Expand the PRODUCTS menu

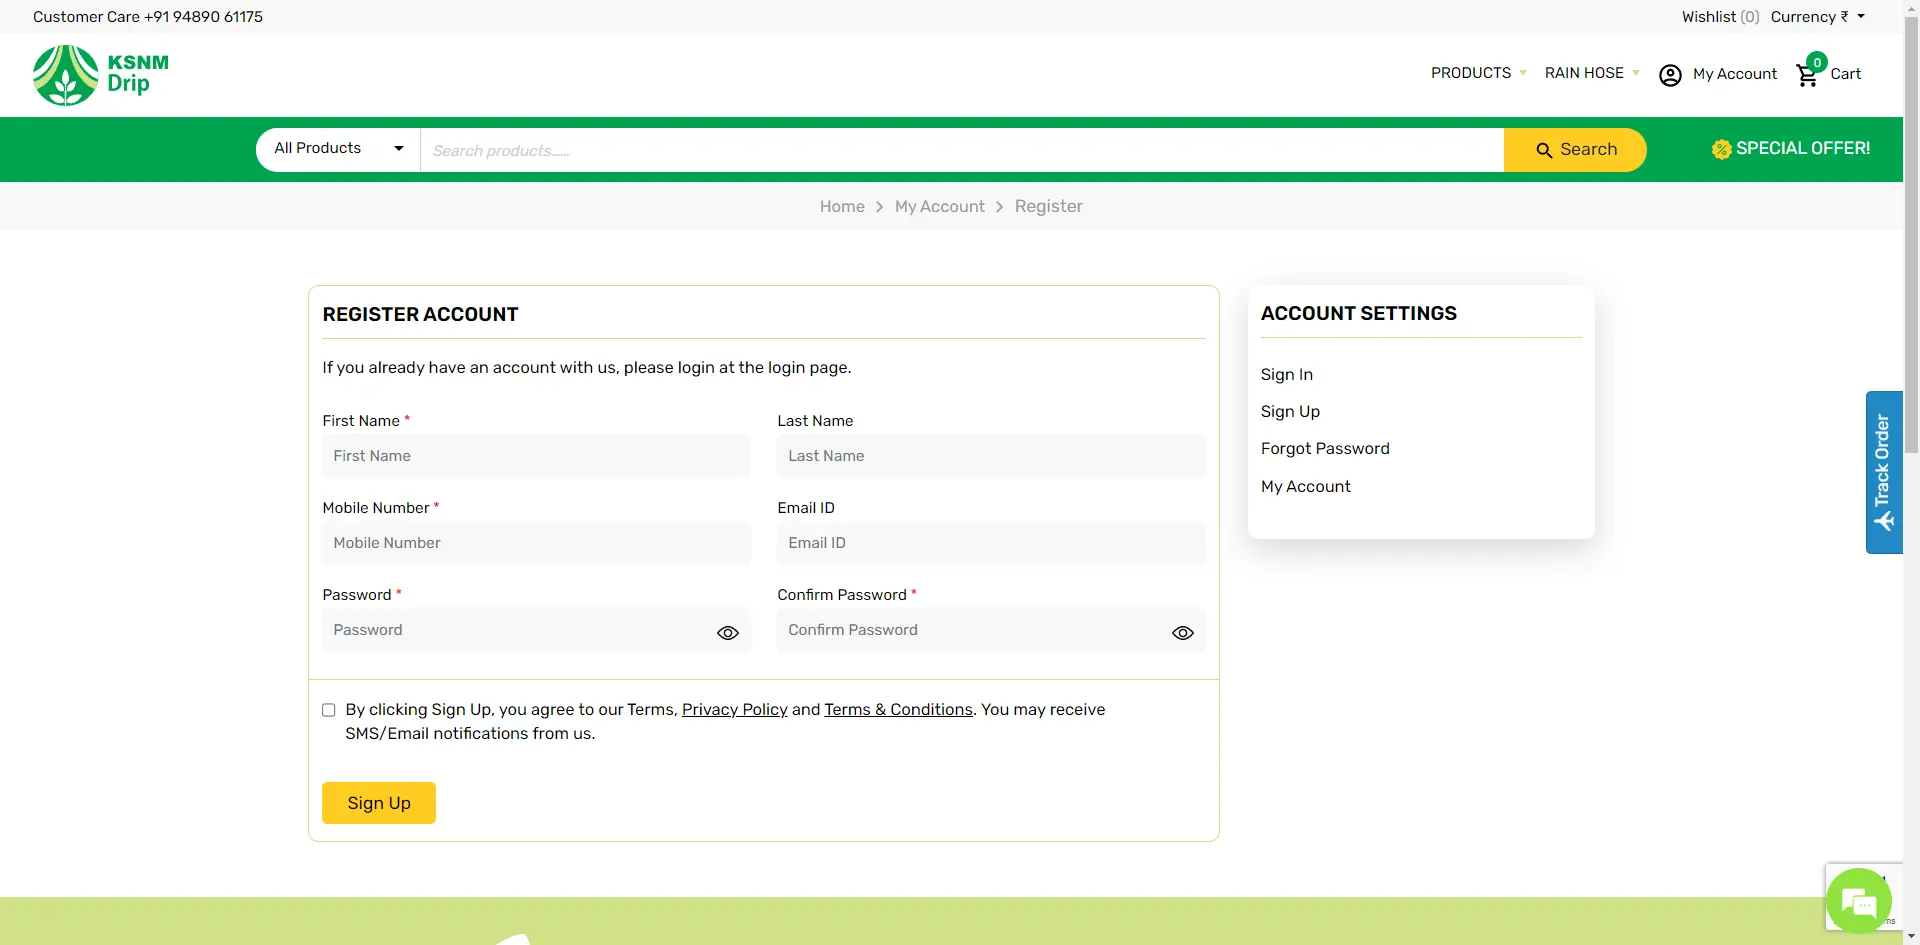(1478, 73)
